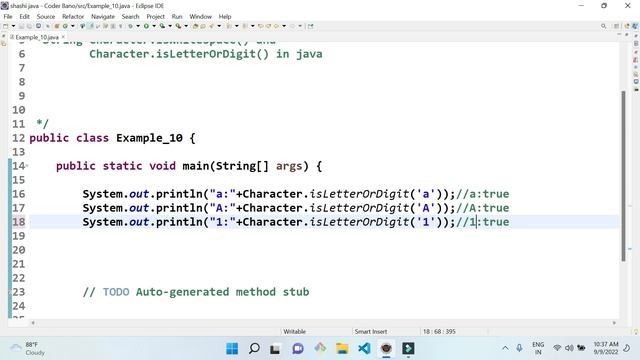The width and height of the screenshot is (640, 360).
Task: Show hidden system tray icons chevron
Action: (505, 348)
